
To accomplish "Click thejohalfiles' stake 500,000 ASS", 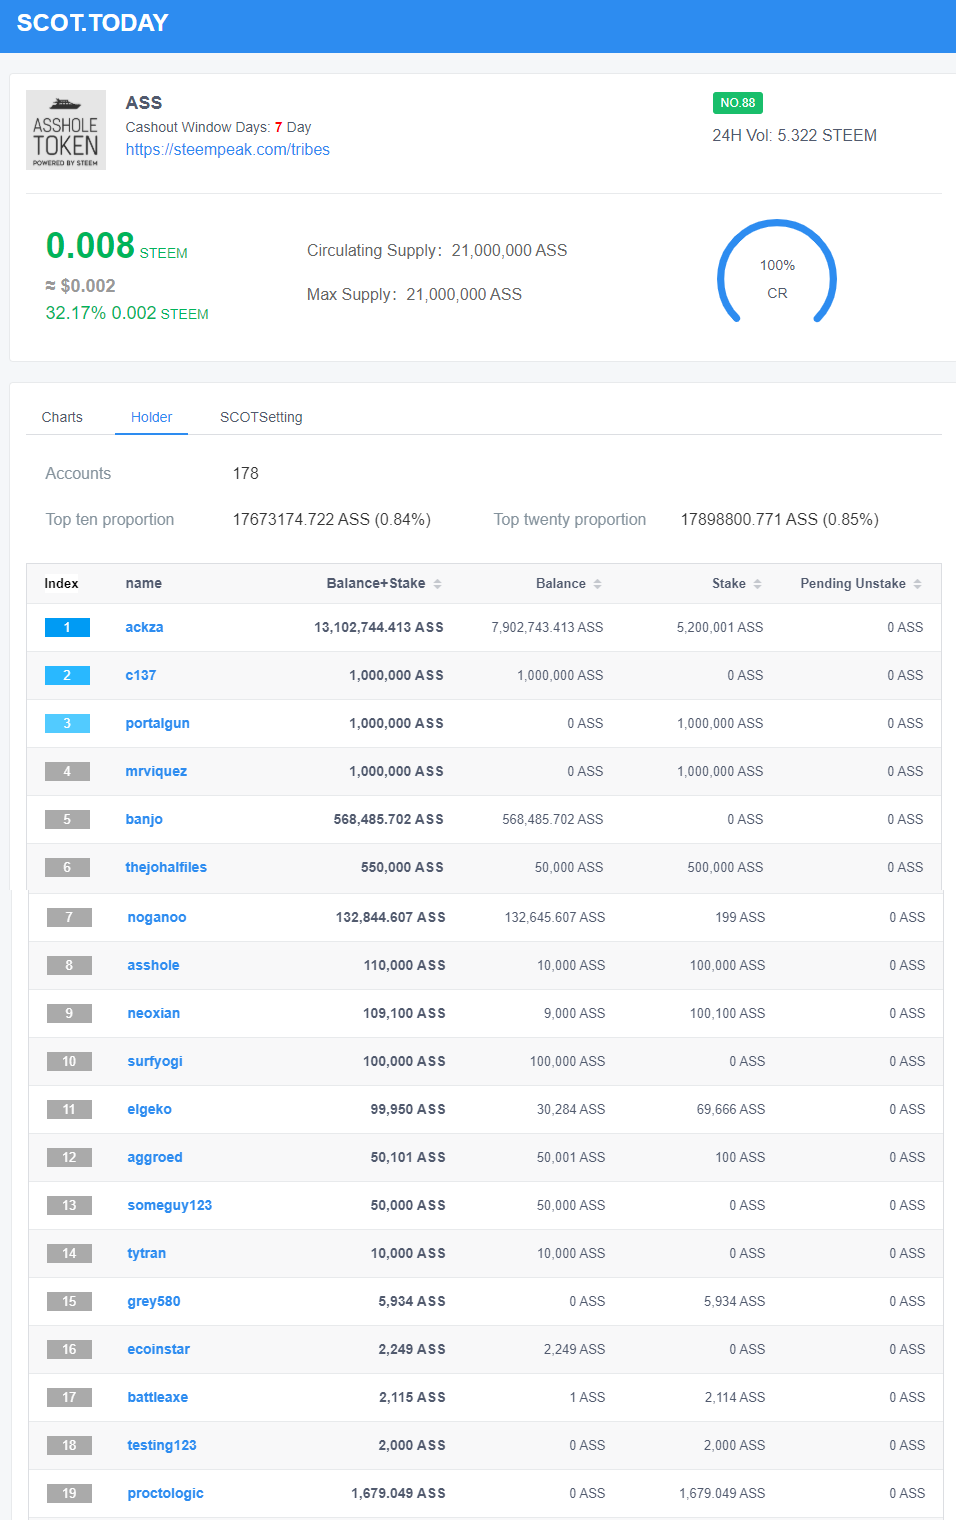I will 725,867.
